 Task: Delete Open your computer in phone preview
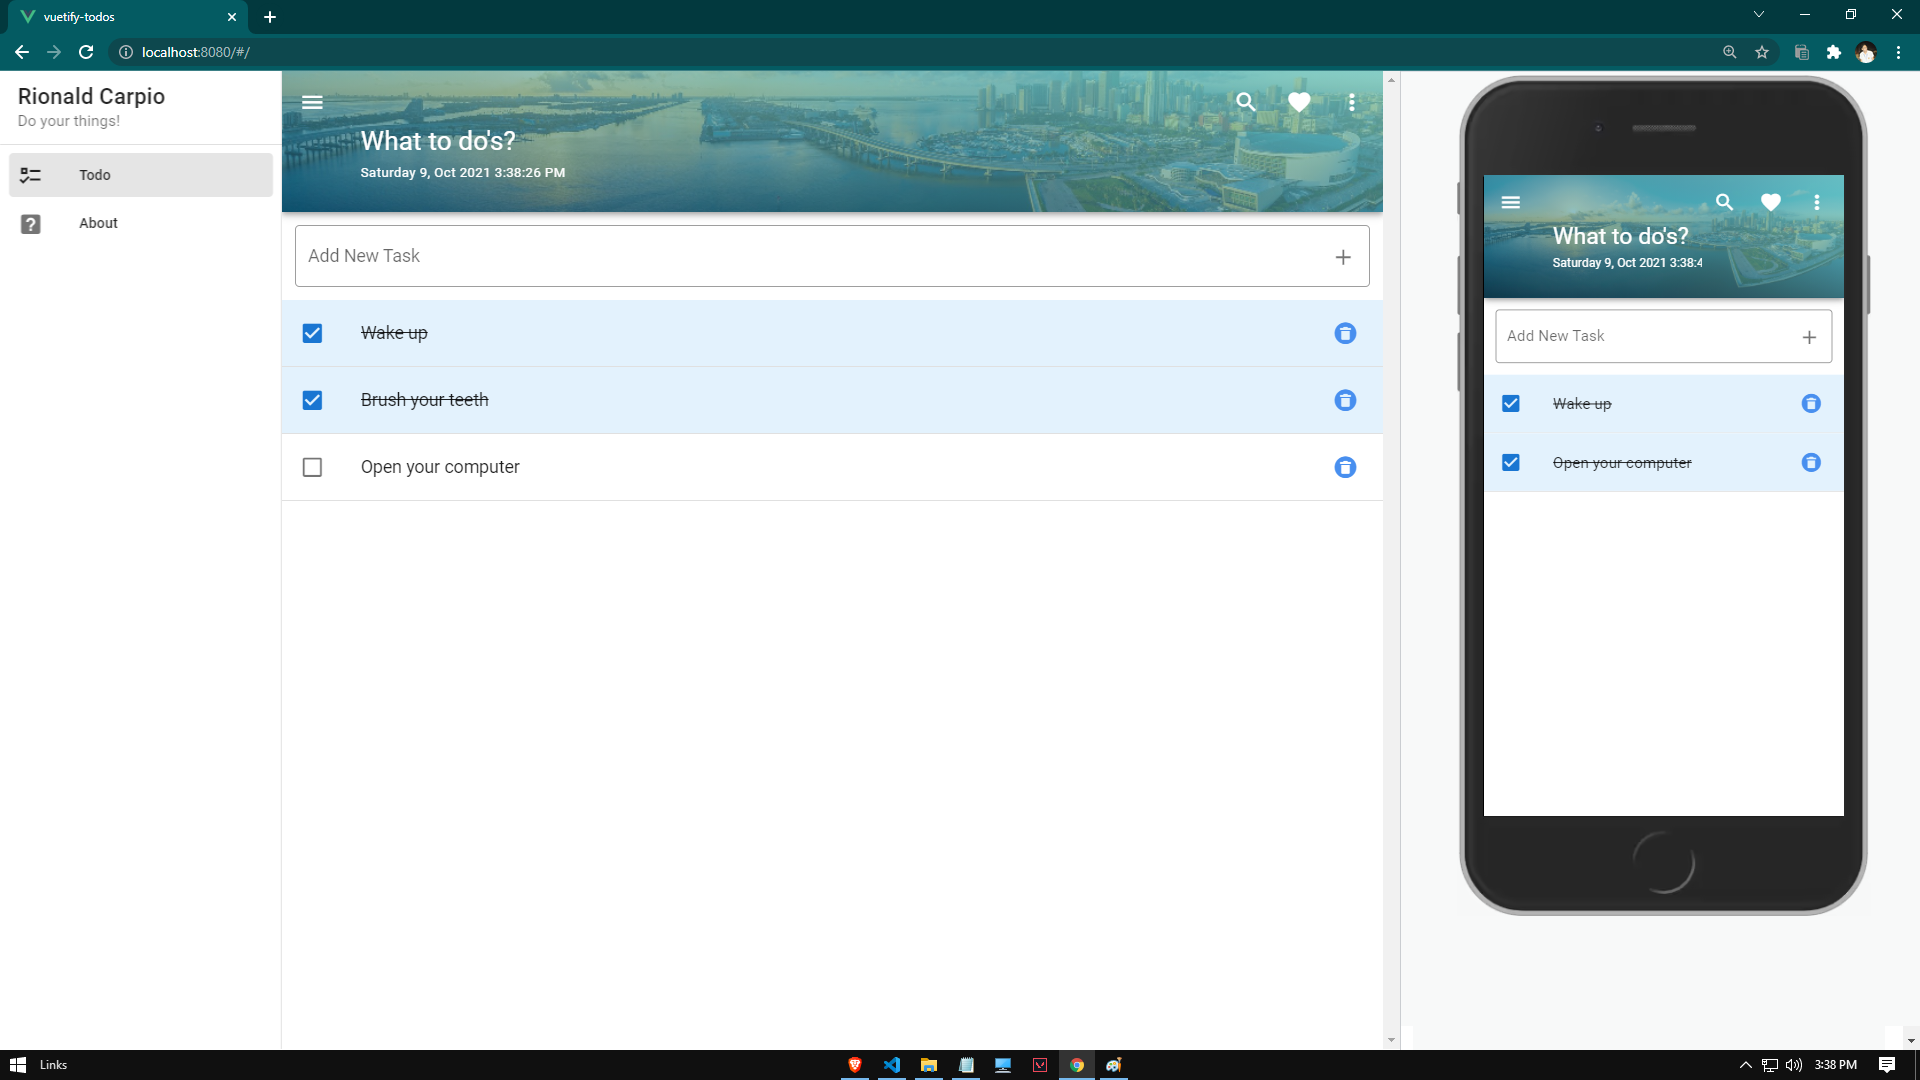pos(1811,462)
